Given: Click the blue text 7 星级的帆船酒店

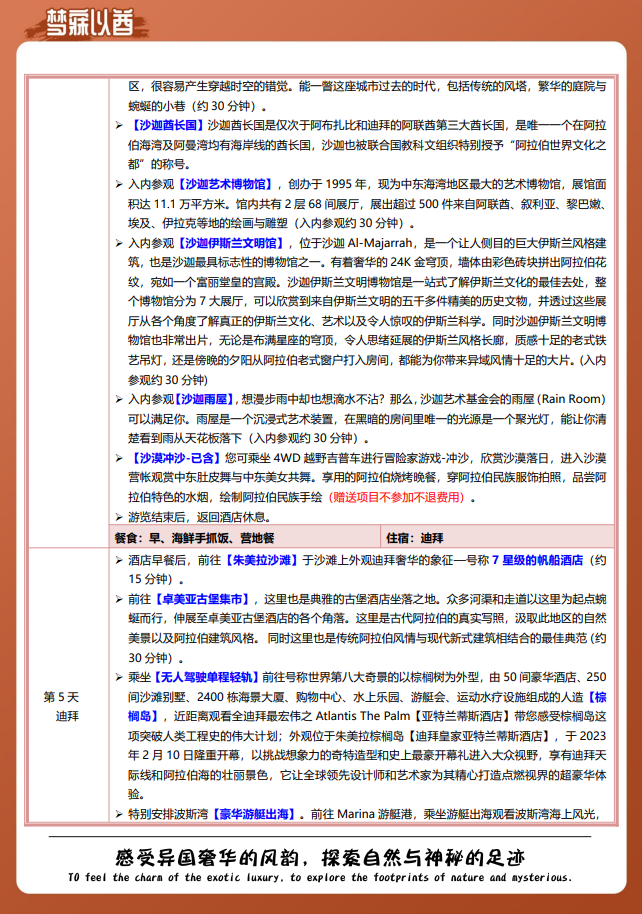Looking at the screenshot, I should coord(538,560).
